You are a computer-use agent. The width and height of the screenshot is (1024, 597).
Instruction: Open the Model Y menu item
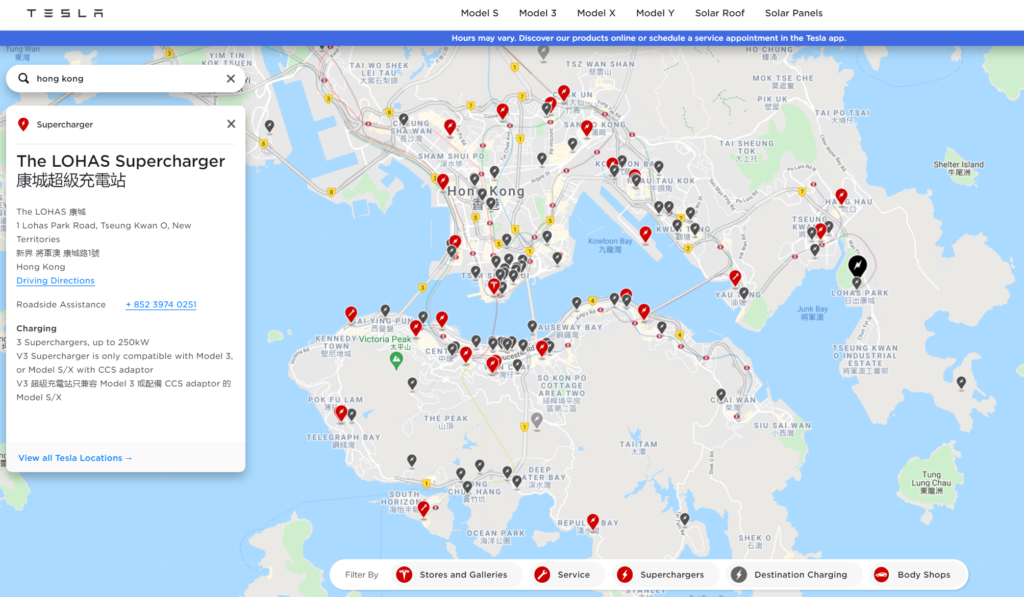coord(655,13)
